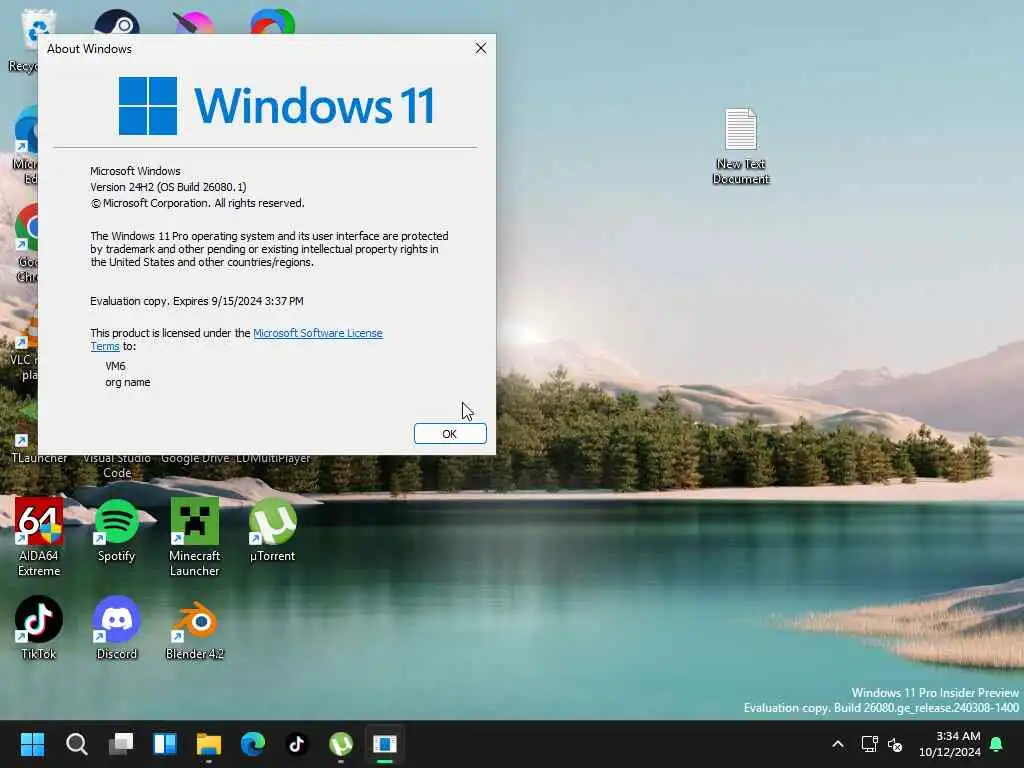This screenshot has width=1024, height=768.
Task: Select the Visual Studio Code desktop label
Action: pyautogui.click(x=117, y=466)
